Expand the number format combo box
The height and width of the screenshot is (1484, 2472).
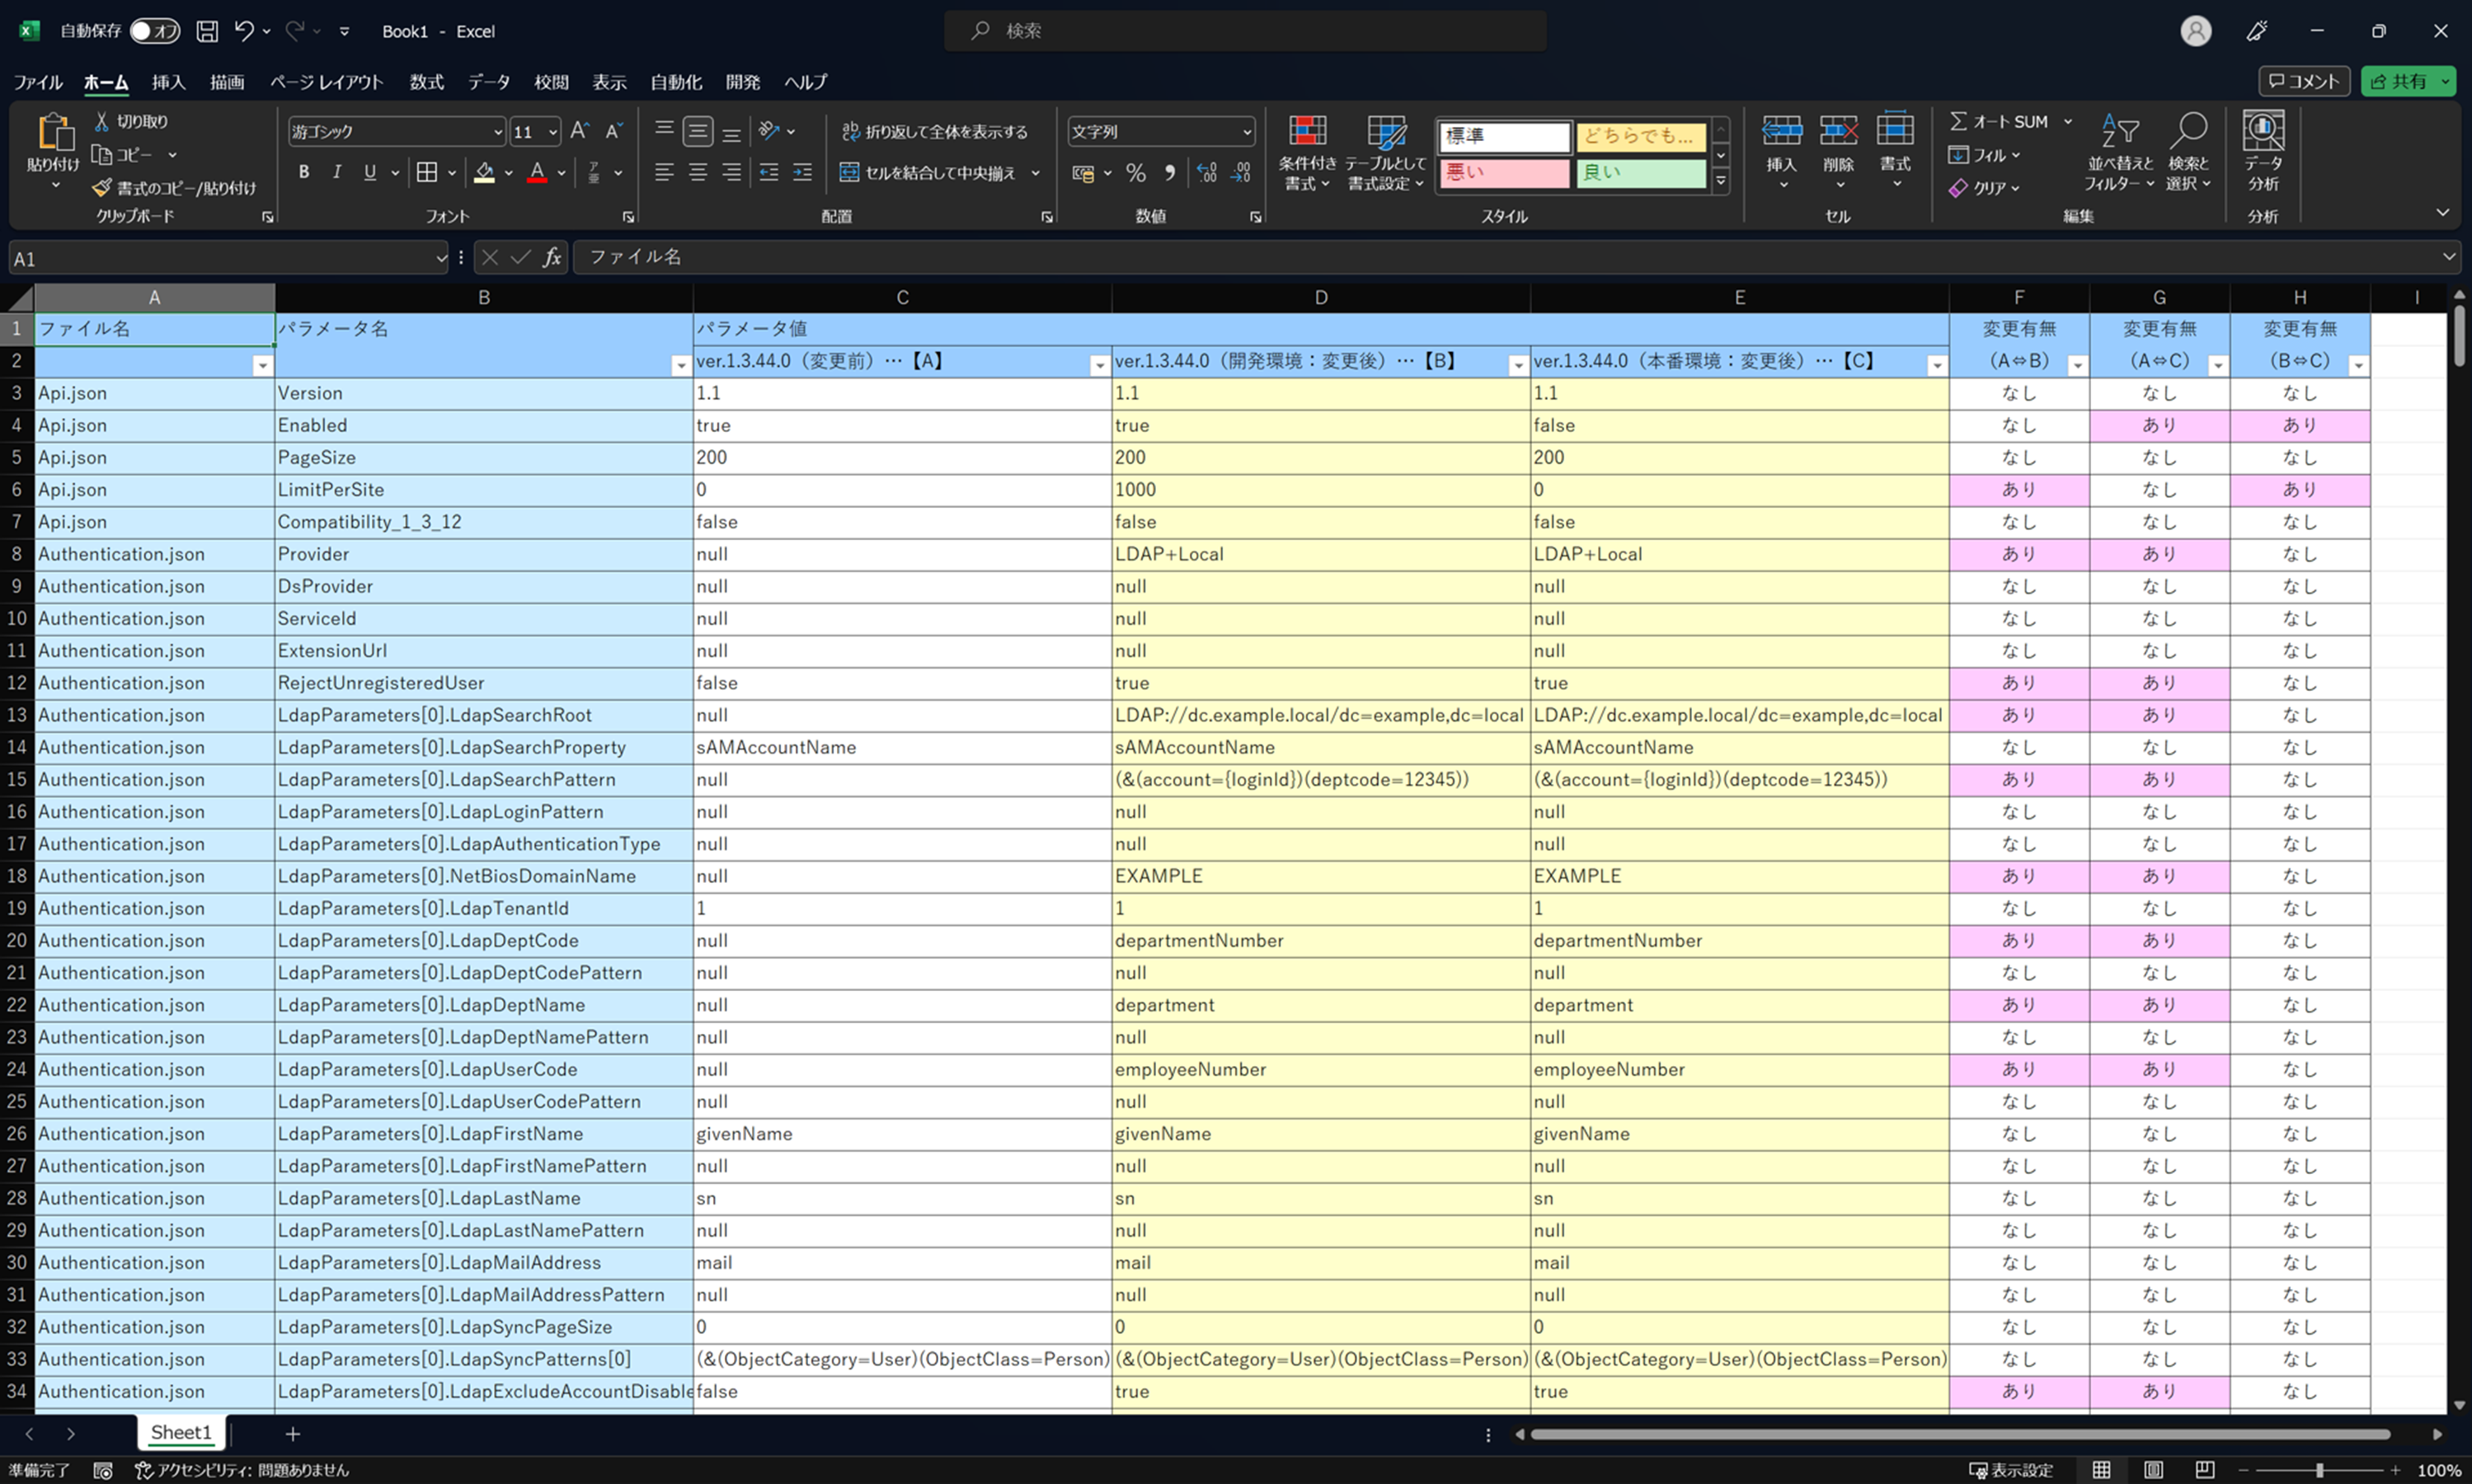point(1246,132)
